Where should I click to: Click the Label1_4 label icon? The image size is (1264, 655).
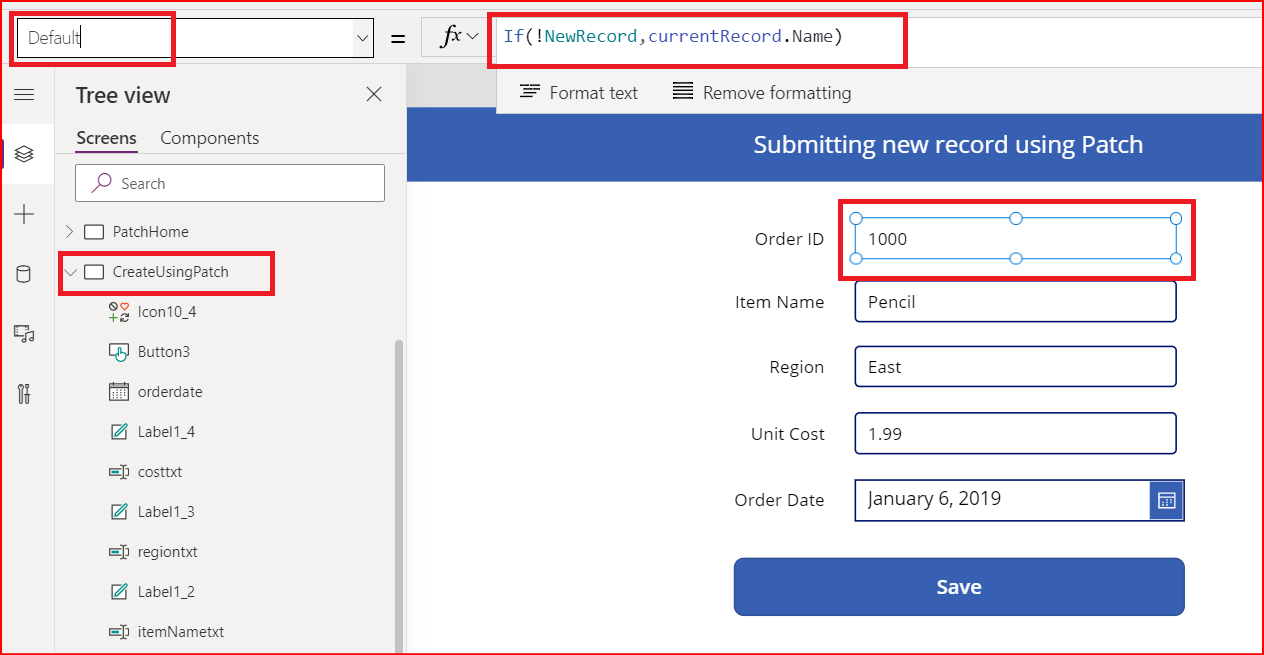pos(119,432)
